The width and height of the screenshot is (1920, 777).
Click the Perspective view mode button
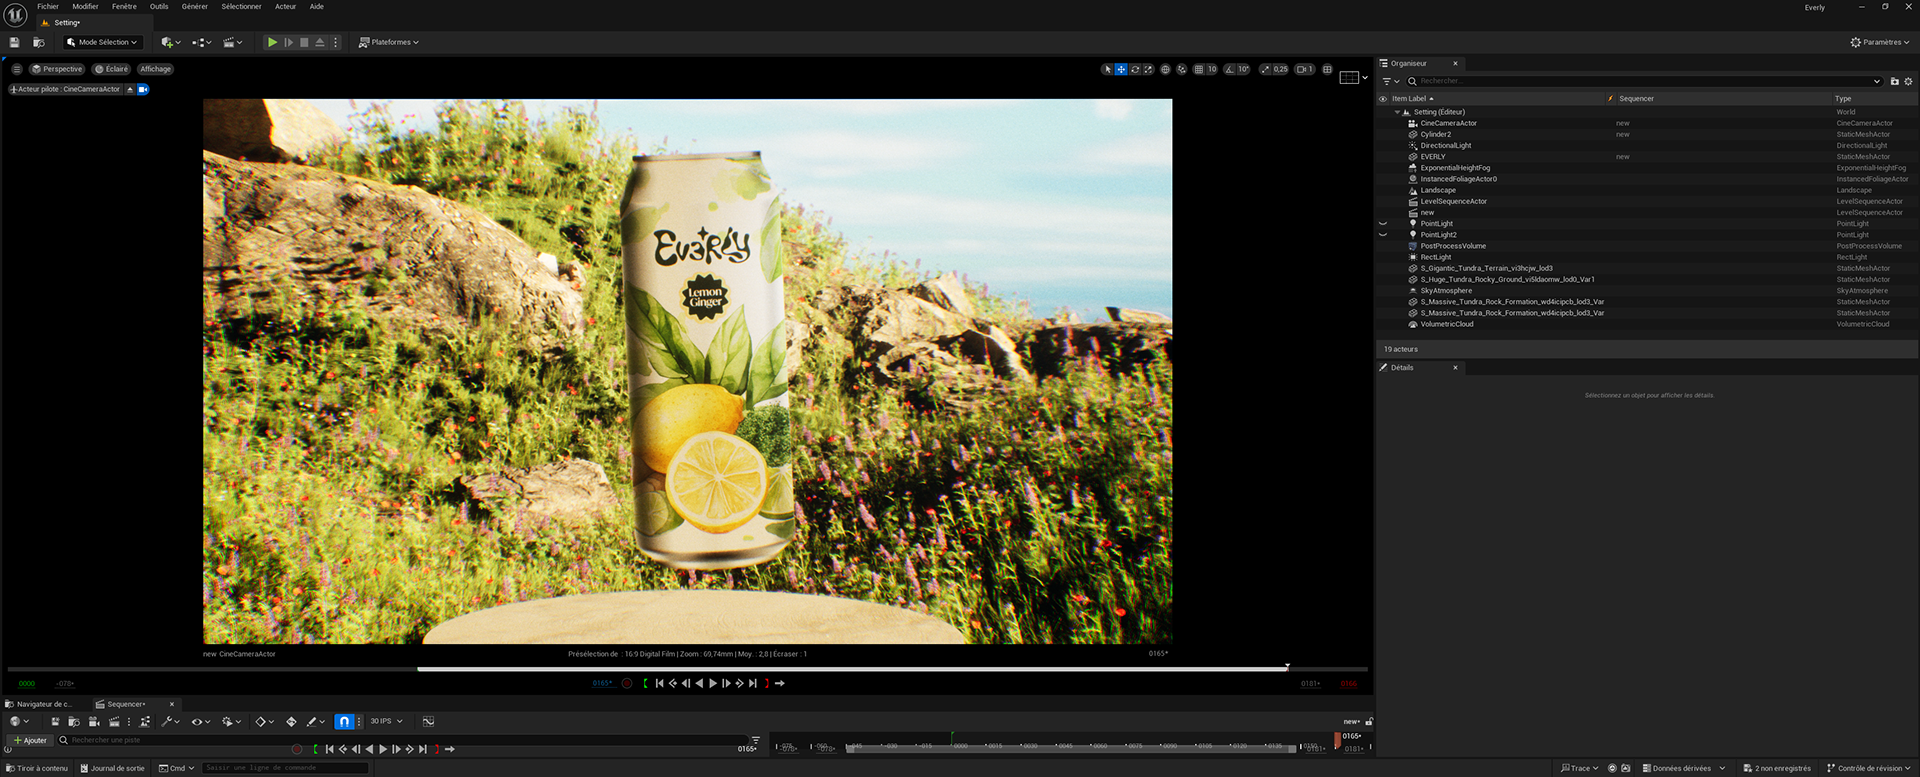pyautogui.click(x=57, y=69)
